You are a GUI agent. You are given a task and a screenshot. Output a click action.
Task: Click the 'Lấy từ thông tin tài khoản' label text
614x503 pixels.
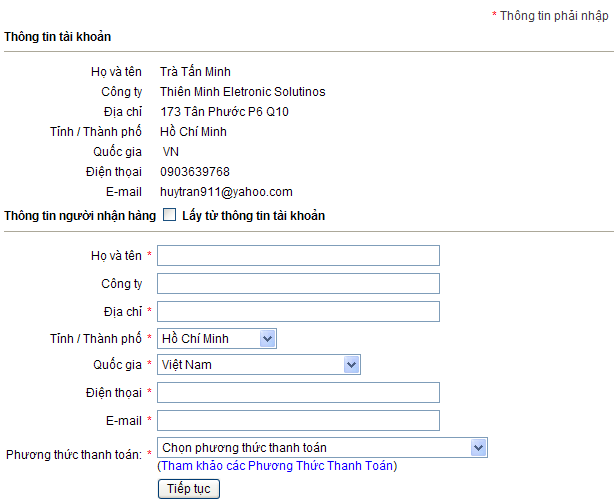pos(253,216)
